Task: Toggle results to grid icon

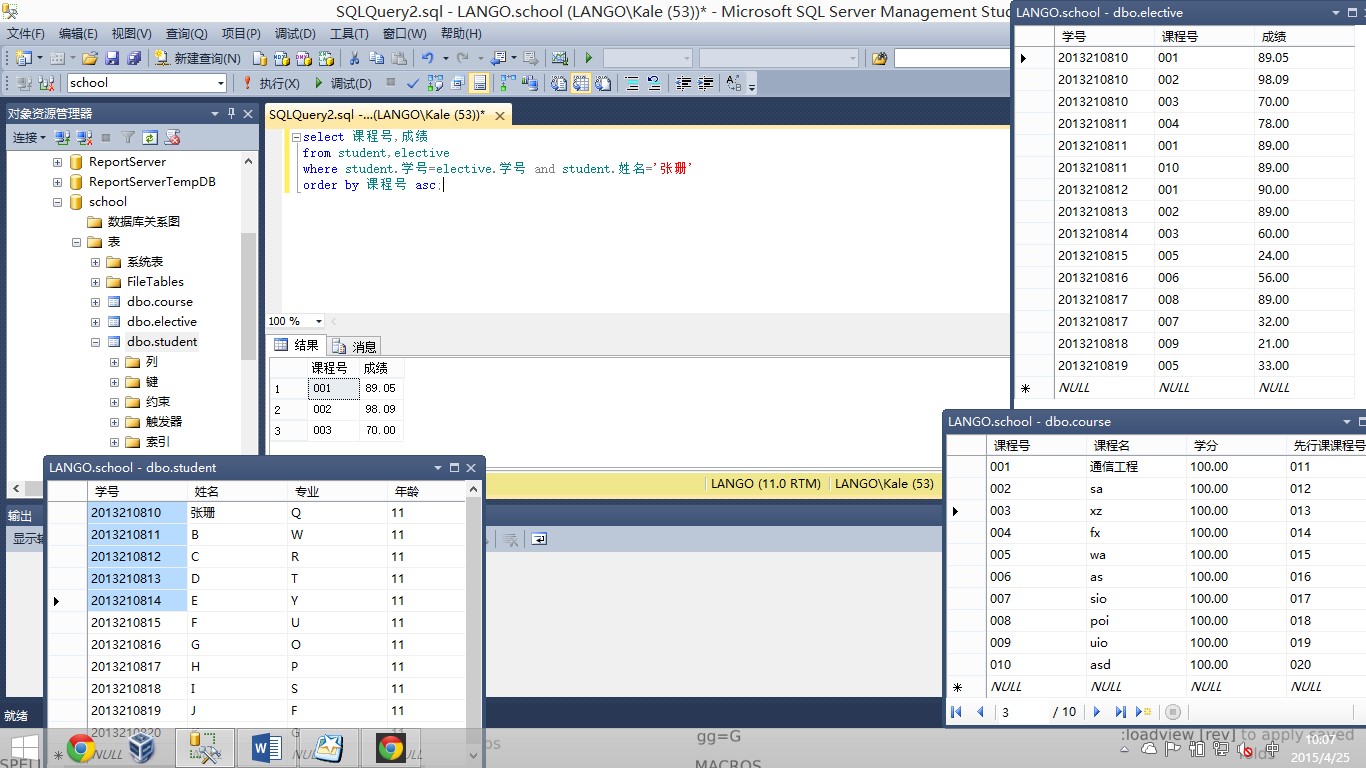Action: [581, 83]
